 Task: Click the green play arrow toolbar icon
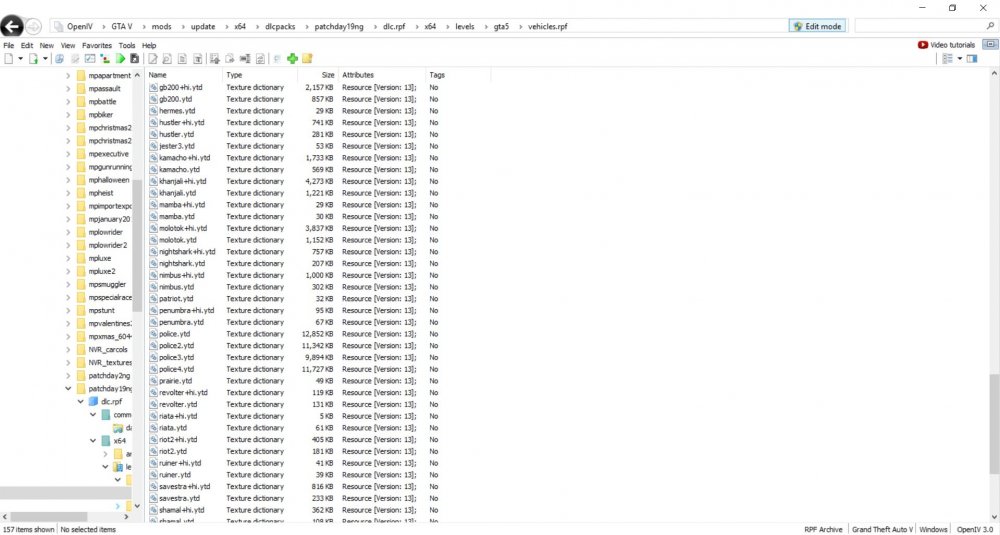pyautogui.click(x=120, y=59)
